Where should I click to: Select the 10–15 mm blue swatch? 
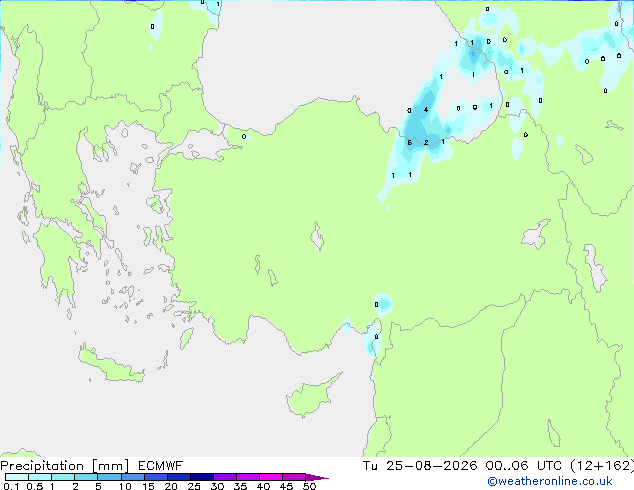coord(132,477)
